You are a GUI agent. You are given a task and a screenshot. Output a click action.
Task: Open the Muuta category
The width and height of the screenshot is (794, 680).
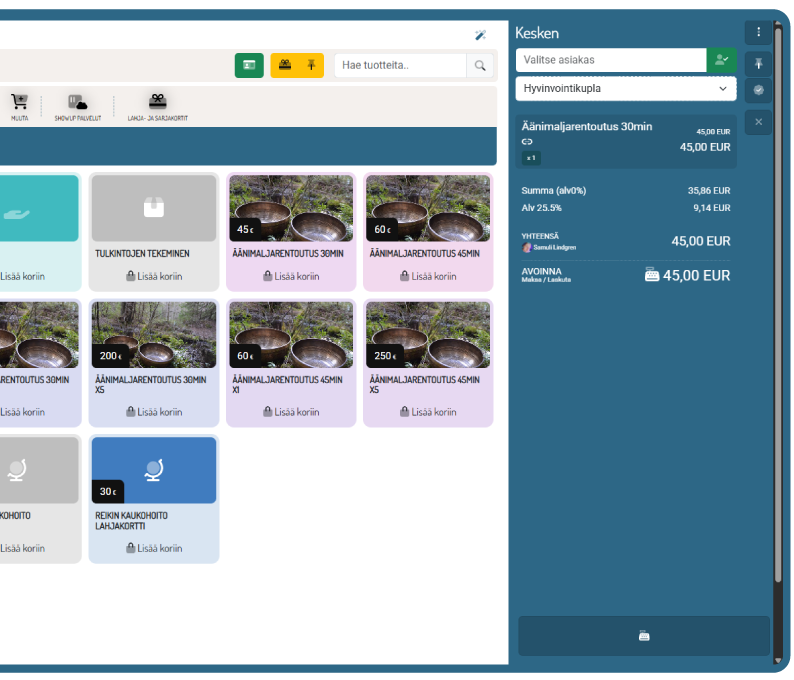19,107
